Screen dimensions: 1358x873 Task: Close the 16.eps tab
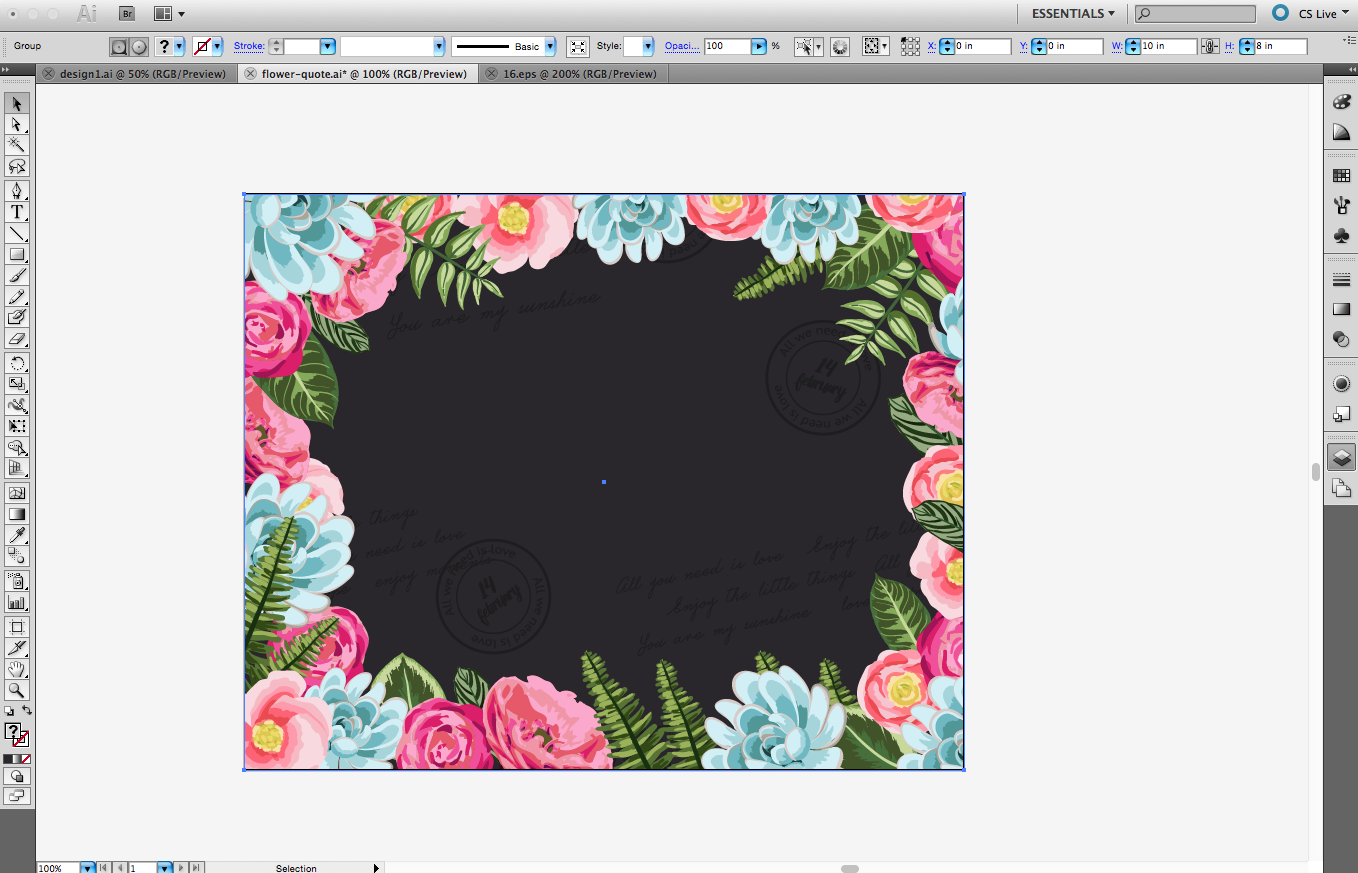click(x=490, y=74)
